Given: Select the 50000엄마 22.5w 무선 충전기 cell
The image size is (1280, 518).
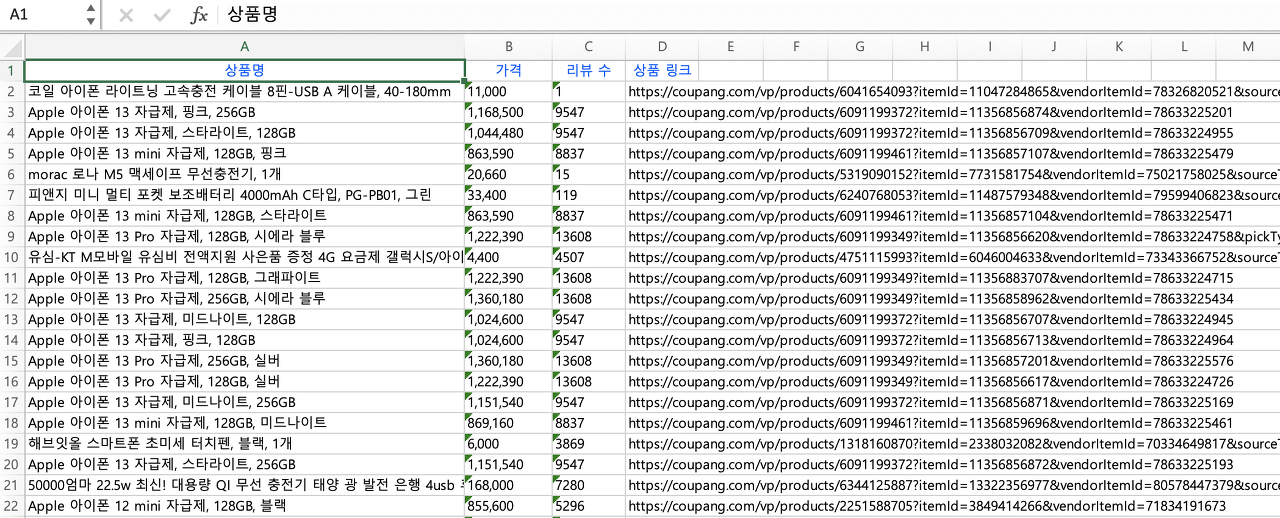Looking at the screenshot, I should 245,485.
